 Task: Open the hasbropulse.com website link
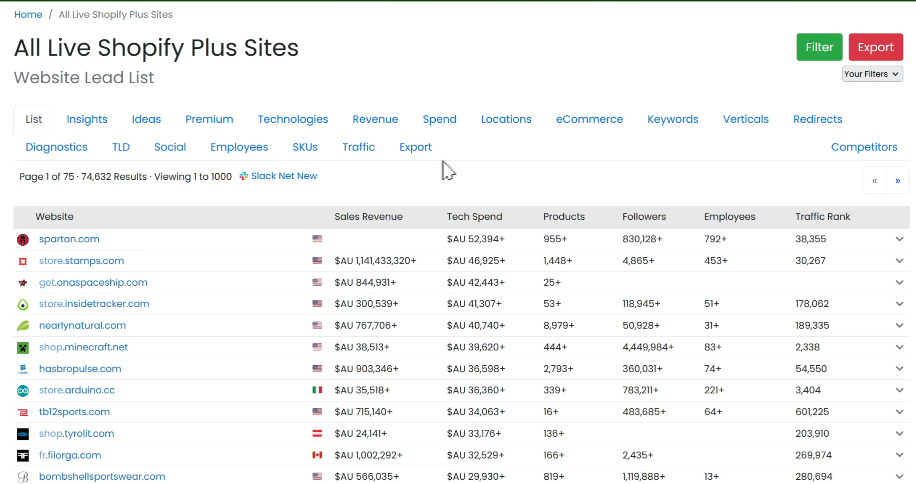coord(80,368)
